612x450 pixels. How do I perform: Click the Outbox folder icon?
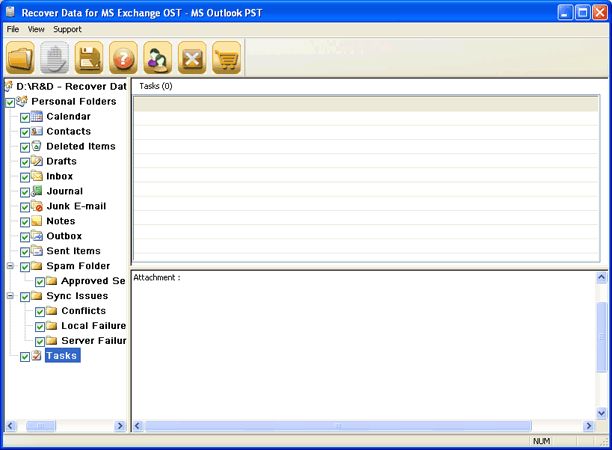[x=37, y=236]
